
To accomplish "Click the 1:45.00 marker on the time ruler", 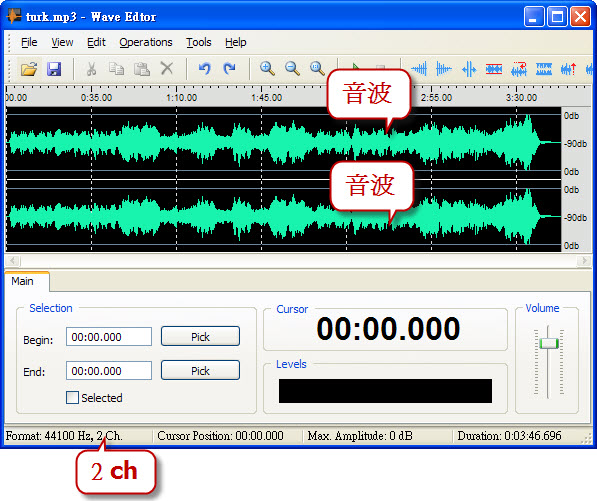I will (x=267, y=97).
